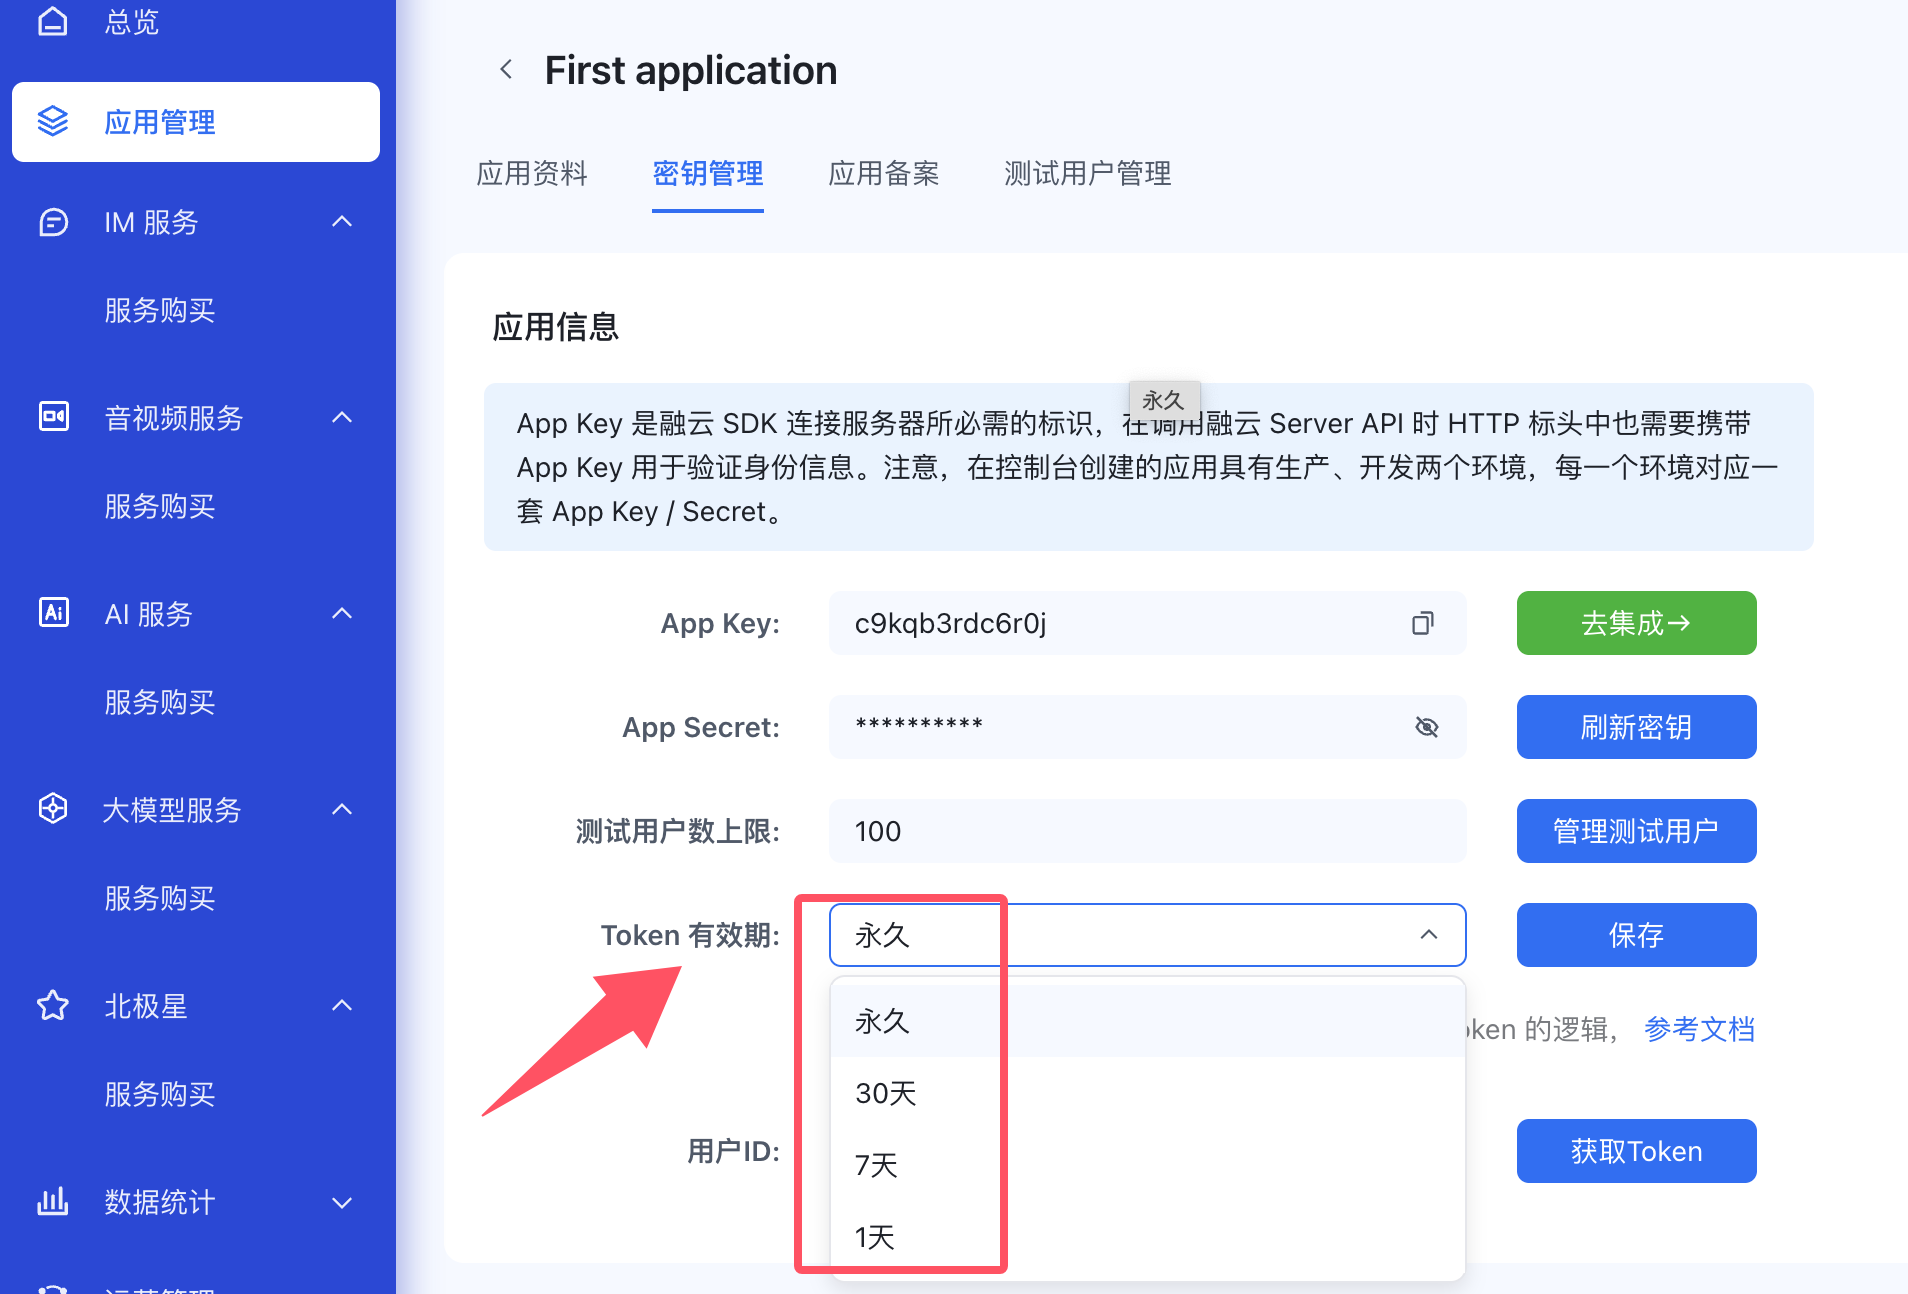Go back using the arrow beside First application
This screenshot has width=1908, height=1294.
pyautogui.click(x=506, y=69)
